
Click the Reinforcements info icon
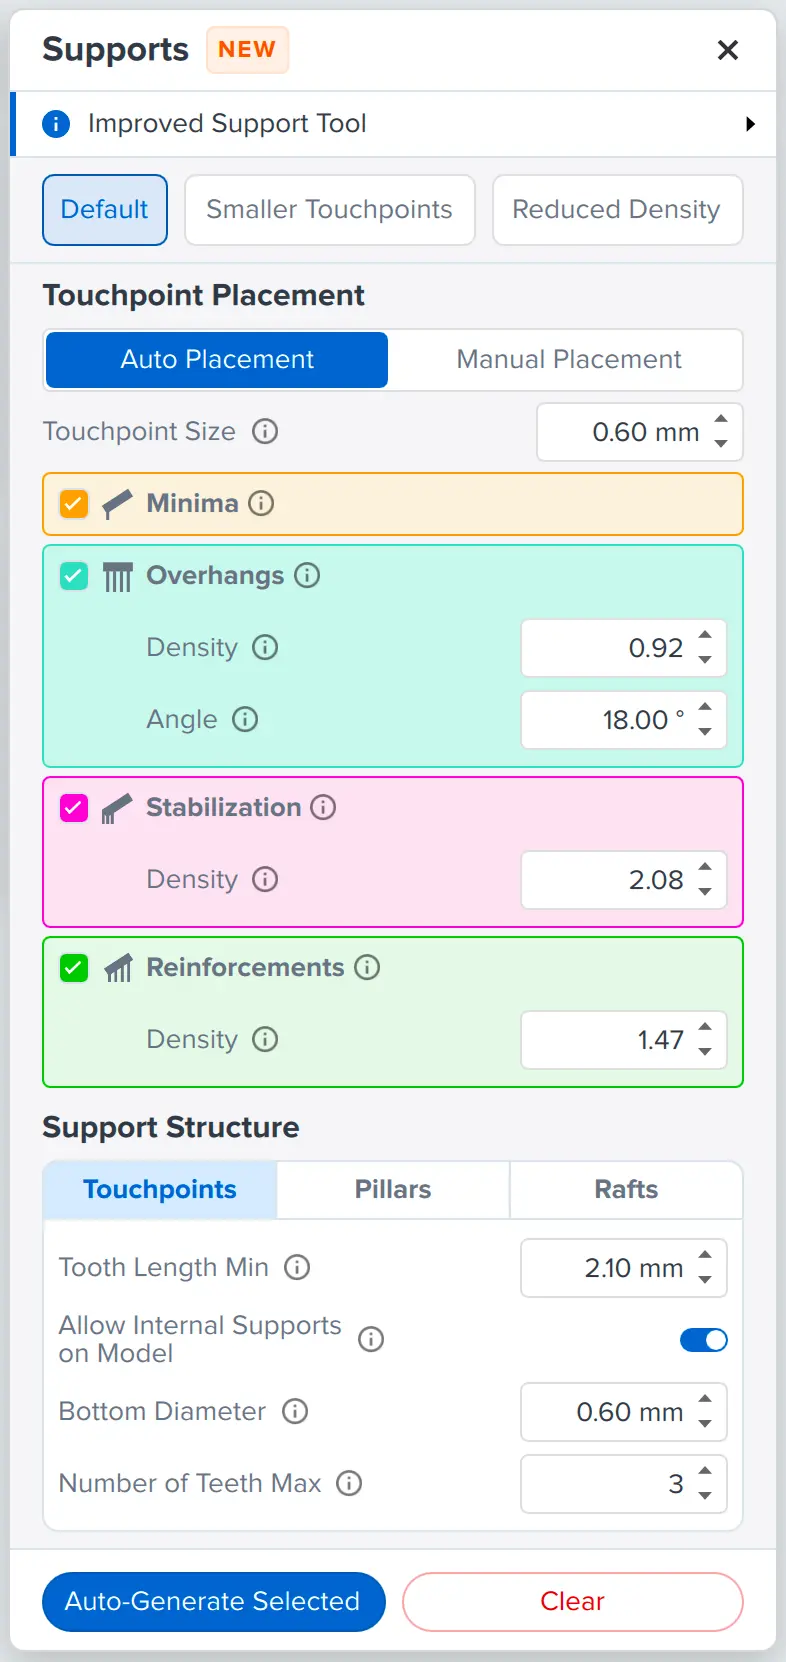pyautogui.click(x=367, y=968)
